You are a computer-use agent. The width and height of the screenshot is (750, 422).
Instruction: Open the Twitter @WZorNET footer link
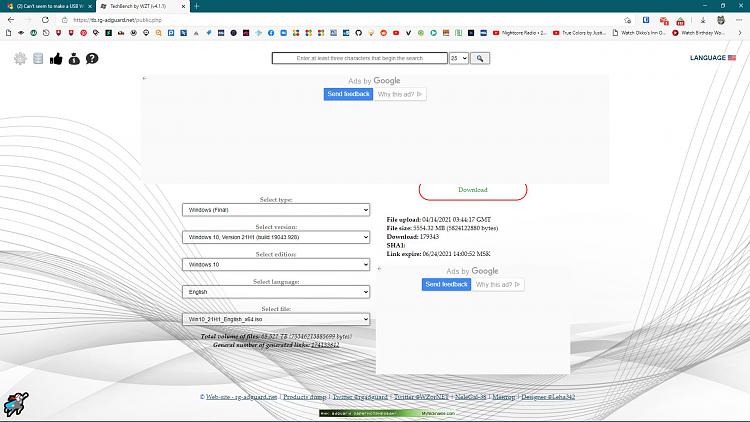pos(421,397)
